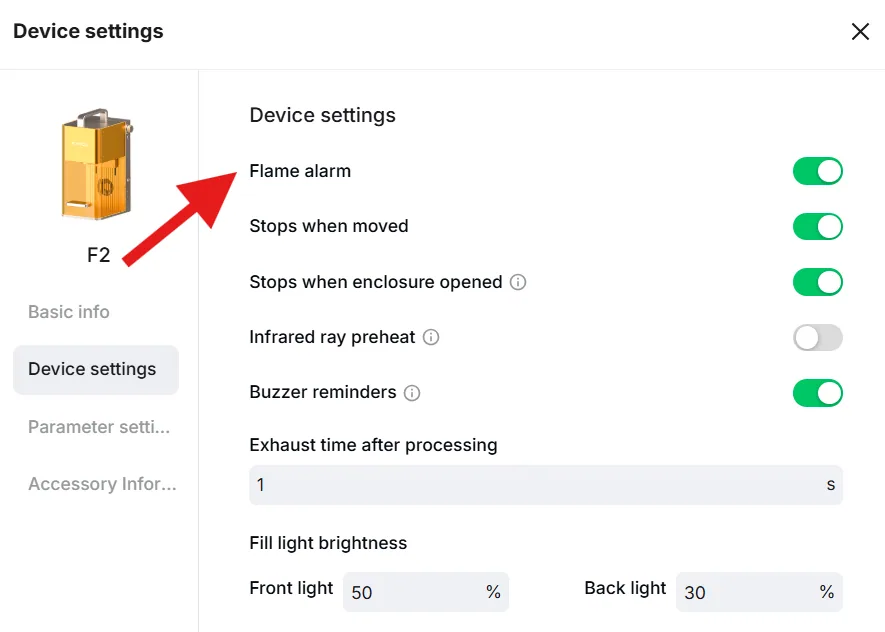Open the Basic info tab
The width and height of the screenshot is (885, 632).
[x=69, y=311]
